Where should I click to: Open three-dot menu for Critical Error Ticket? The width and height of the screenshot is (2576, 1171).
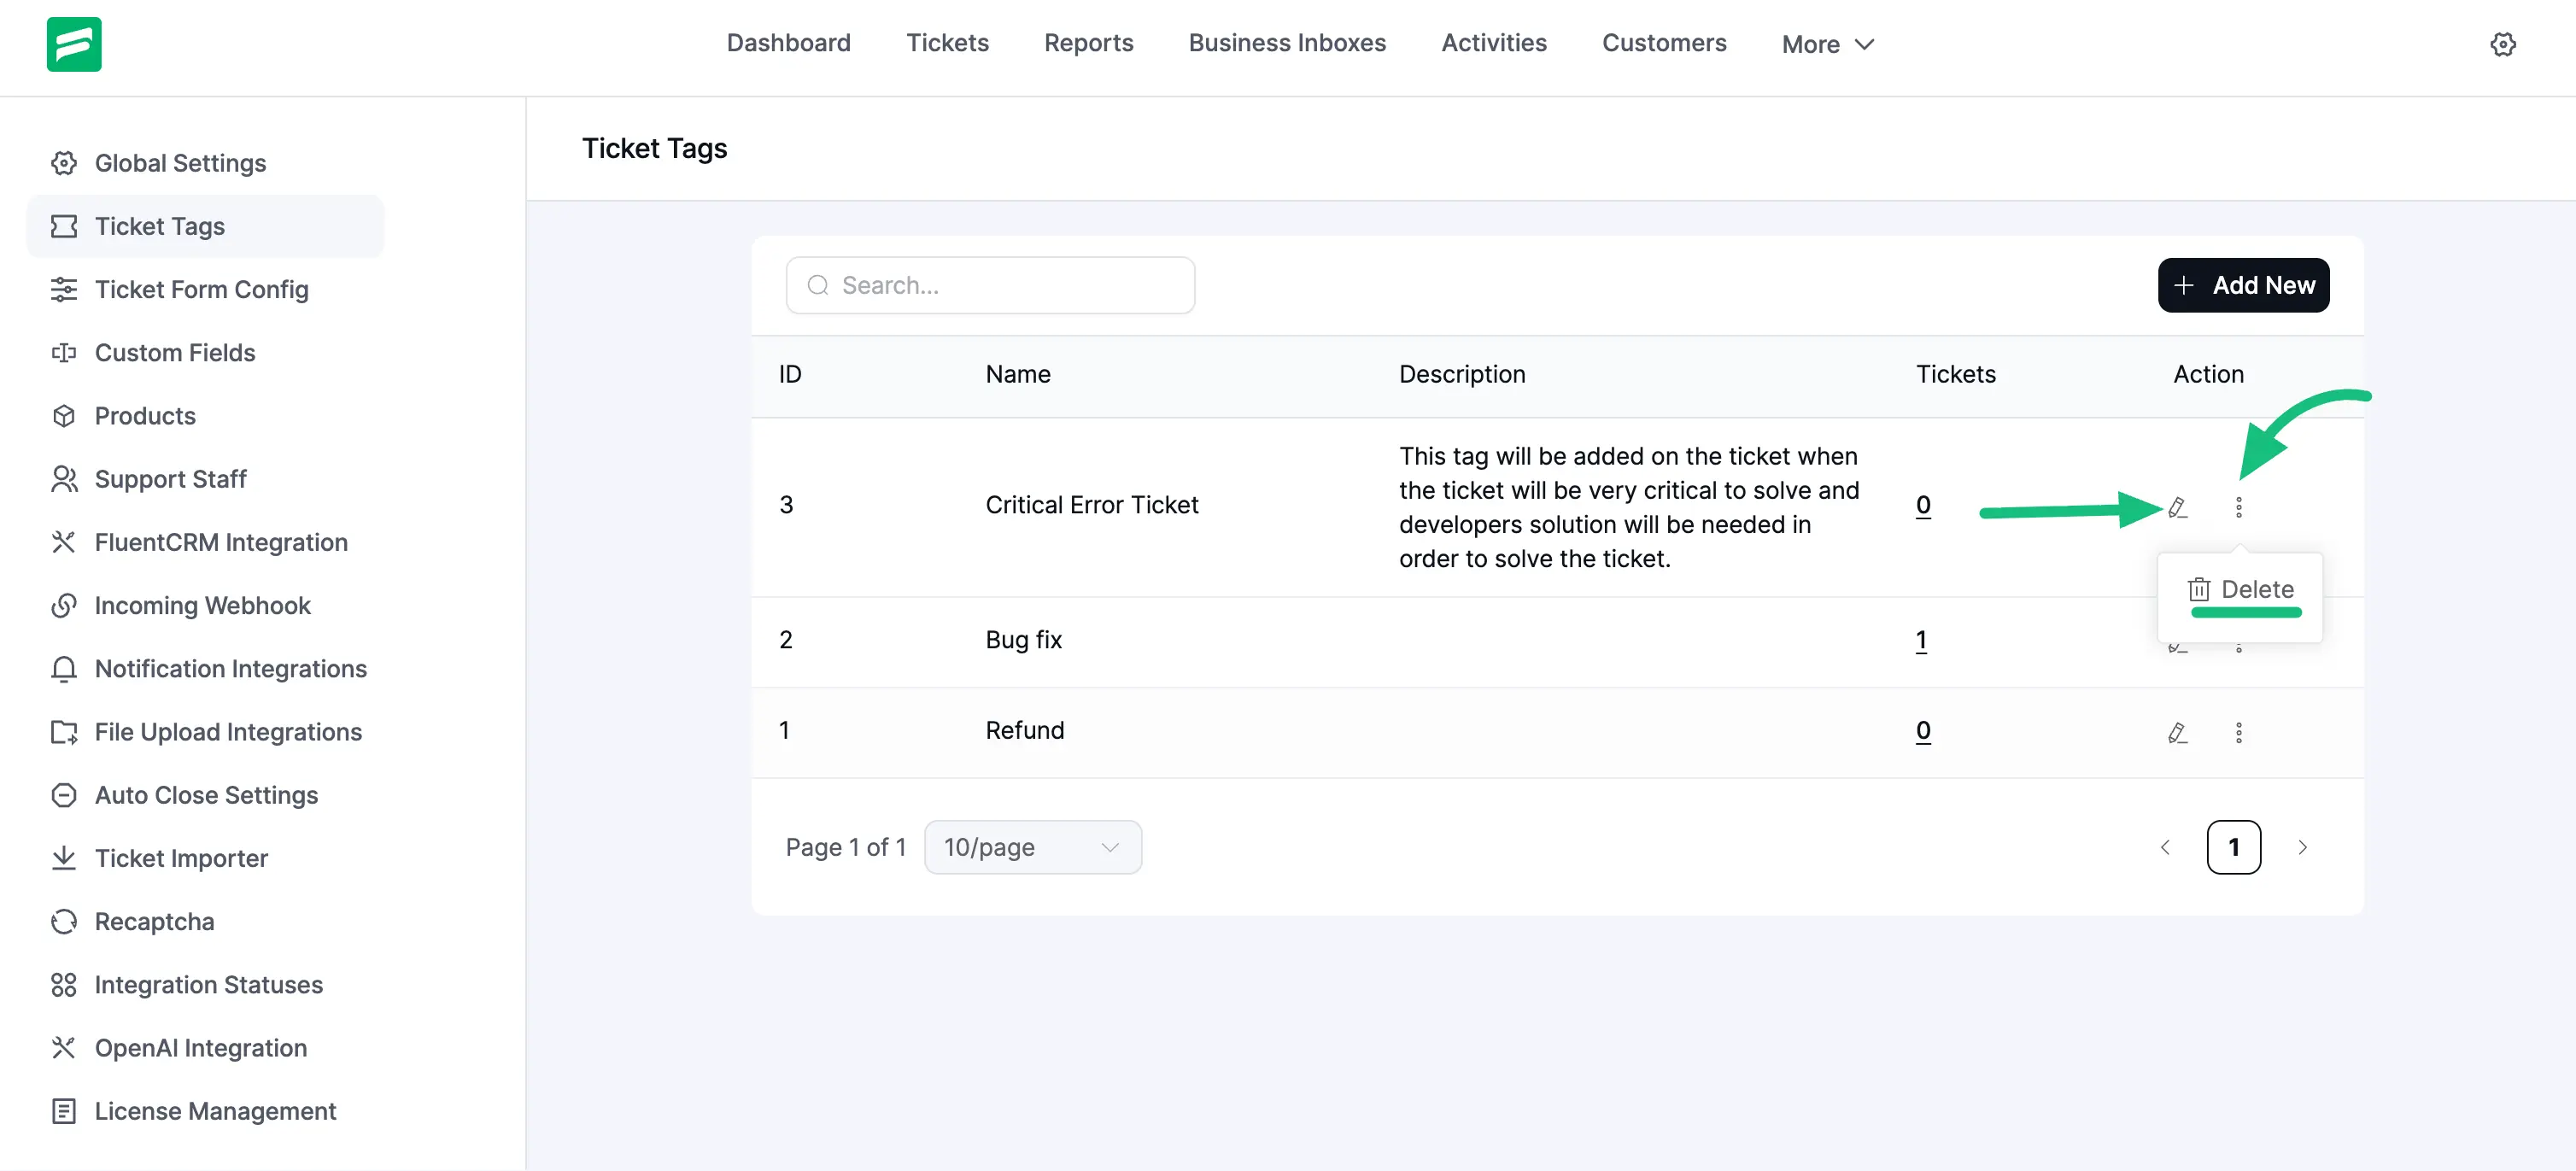click(x=2238, y=507)
